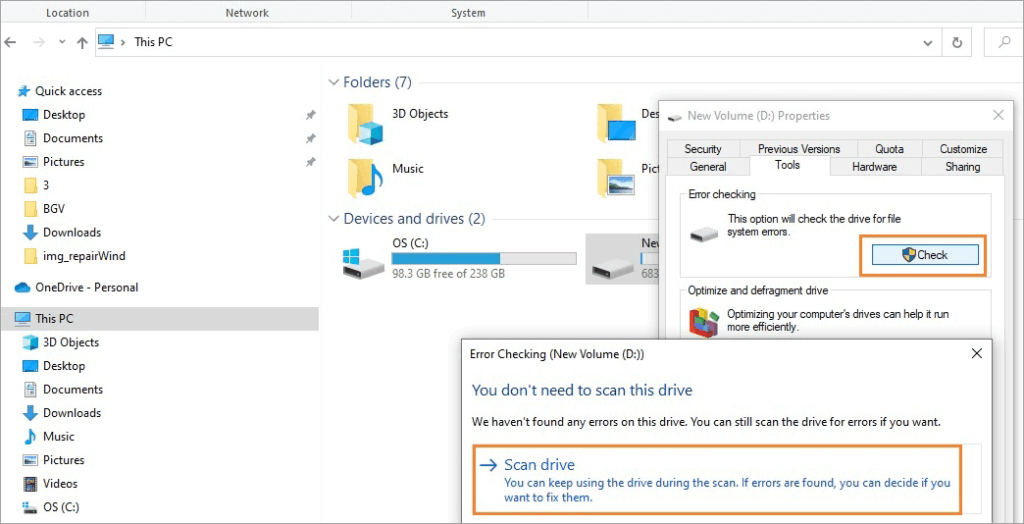1024x524 pixels.
Task: Click the Scan drive option
Action: (539, 464)
